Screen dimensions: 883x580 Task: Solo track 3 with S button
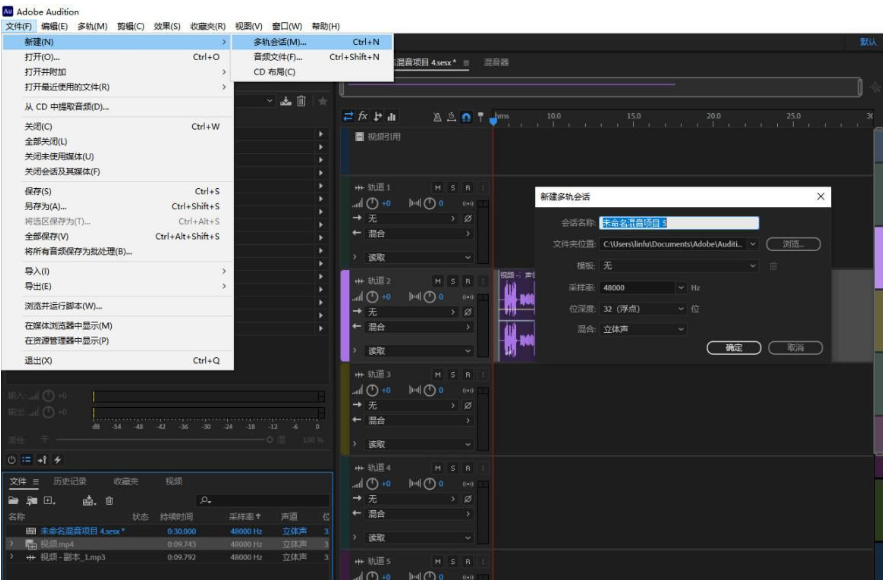453,374
